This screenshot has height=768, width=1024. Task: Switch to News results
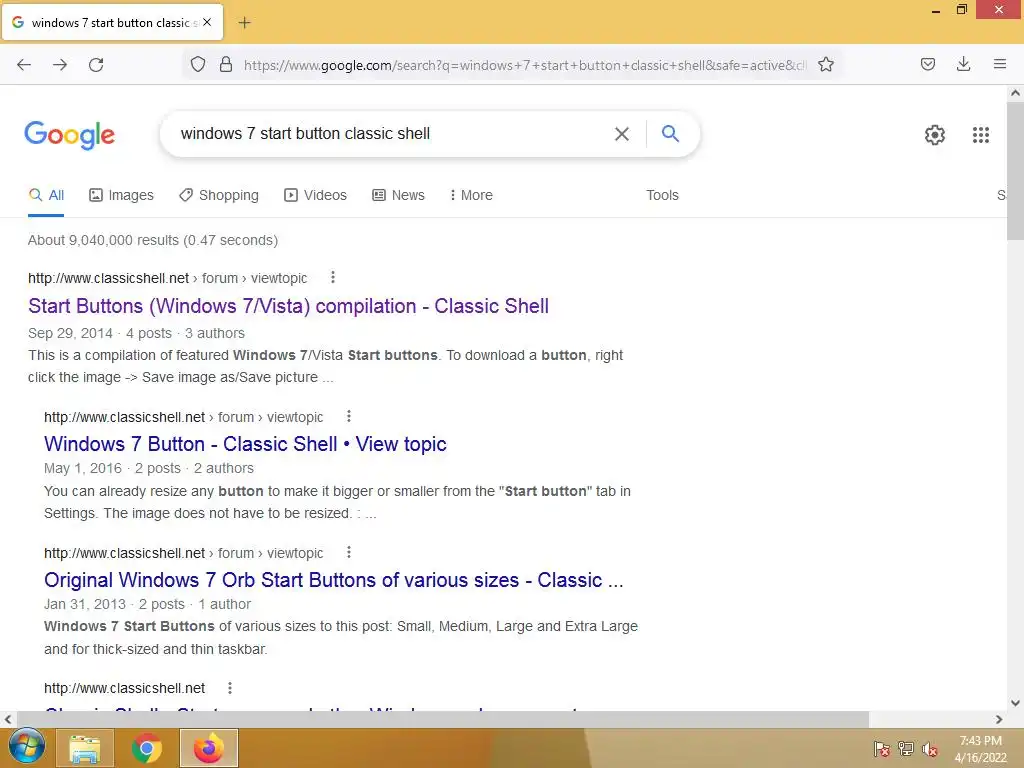[x=398, y=195]
